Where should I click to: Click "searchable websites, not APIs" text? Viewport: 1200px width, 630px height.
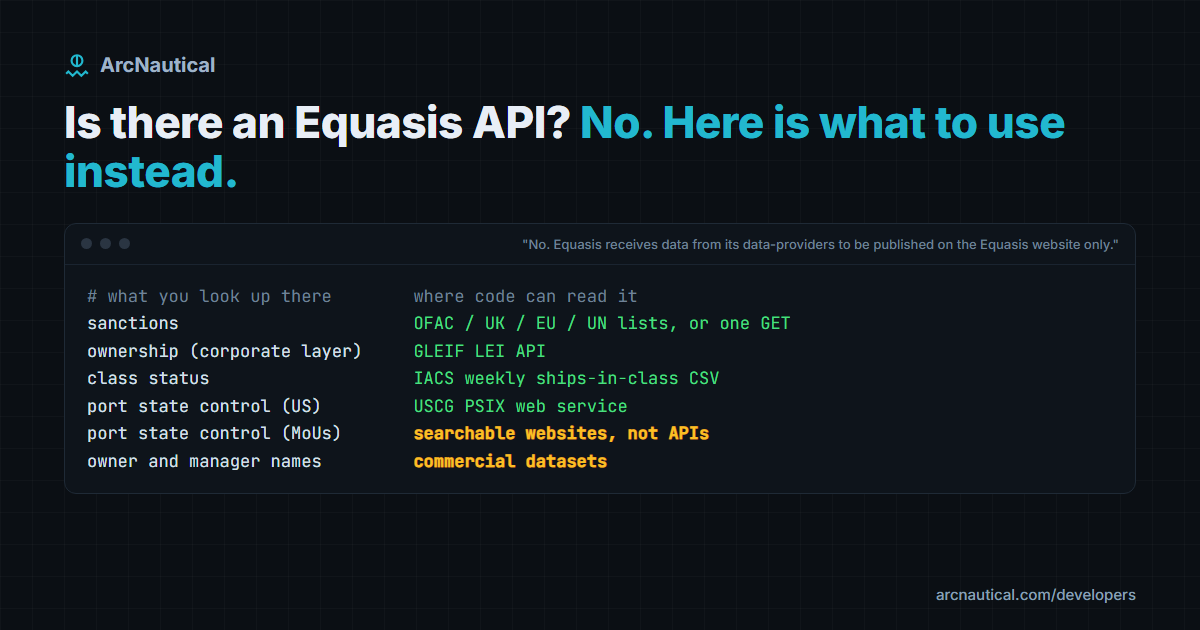point(561,434)
